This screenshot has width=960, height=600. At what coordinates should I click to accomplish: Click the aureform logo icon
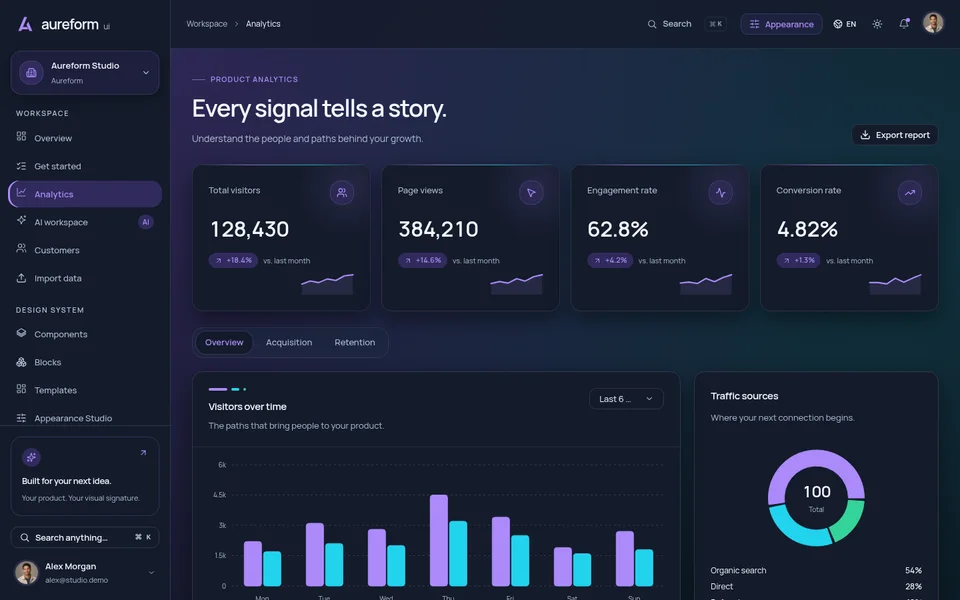(25, 24)
